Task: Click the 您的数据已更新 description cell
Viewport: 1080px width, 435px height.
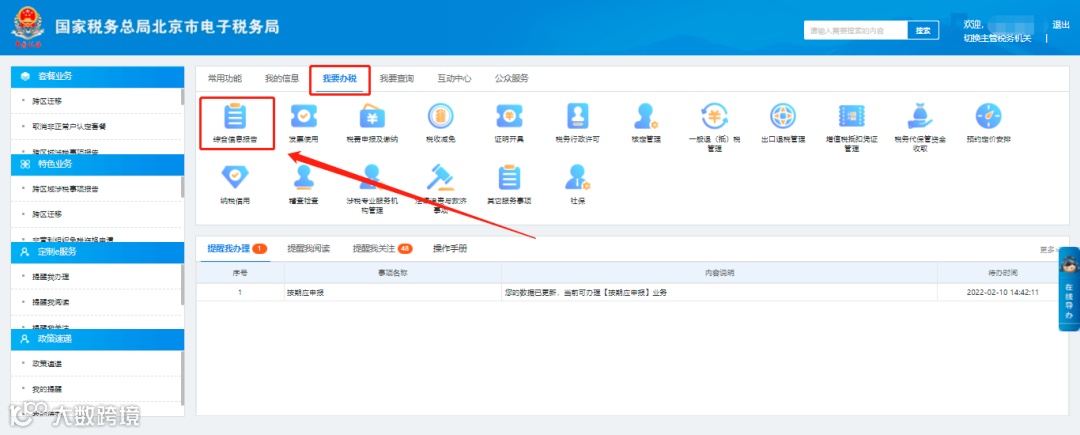Action: pos(719,293)
